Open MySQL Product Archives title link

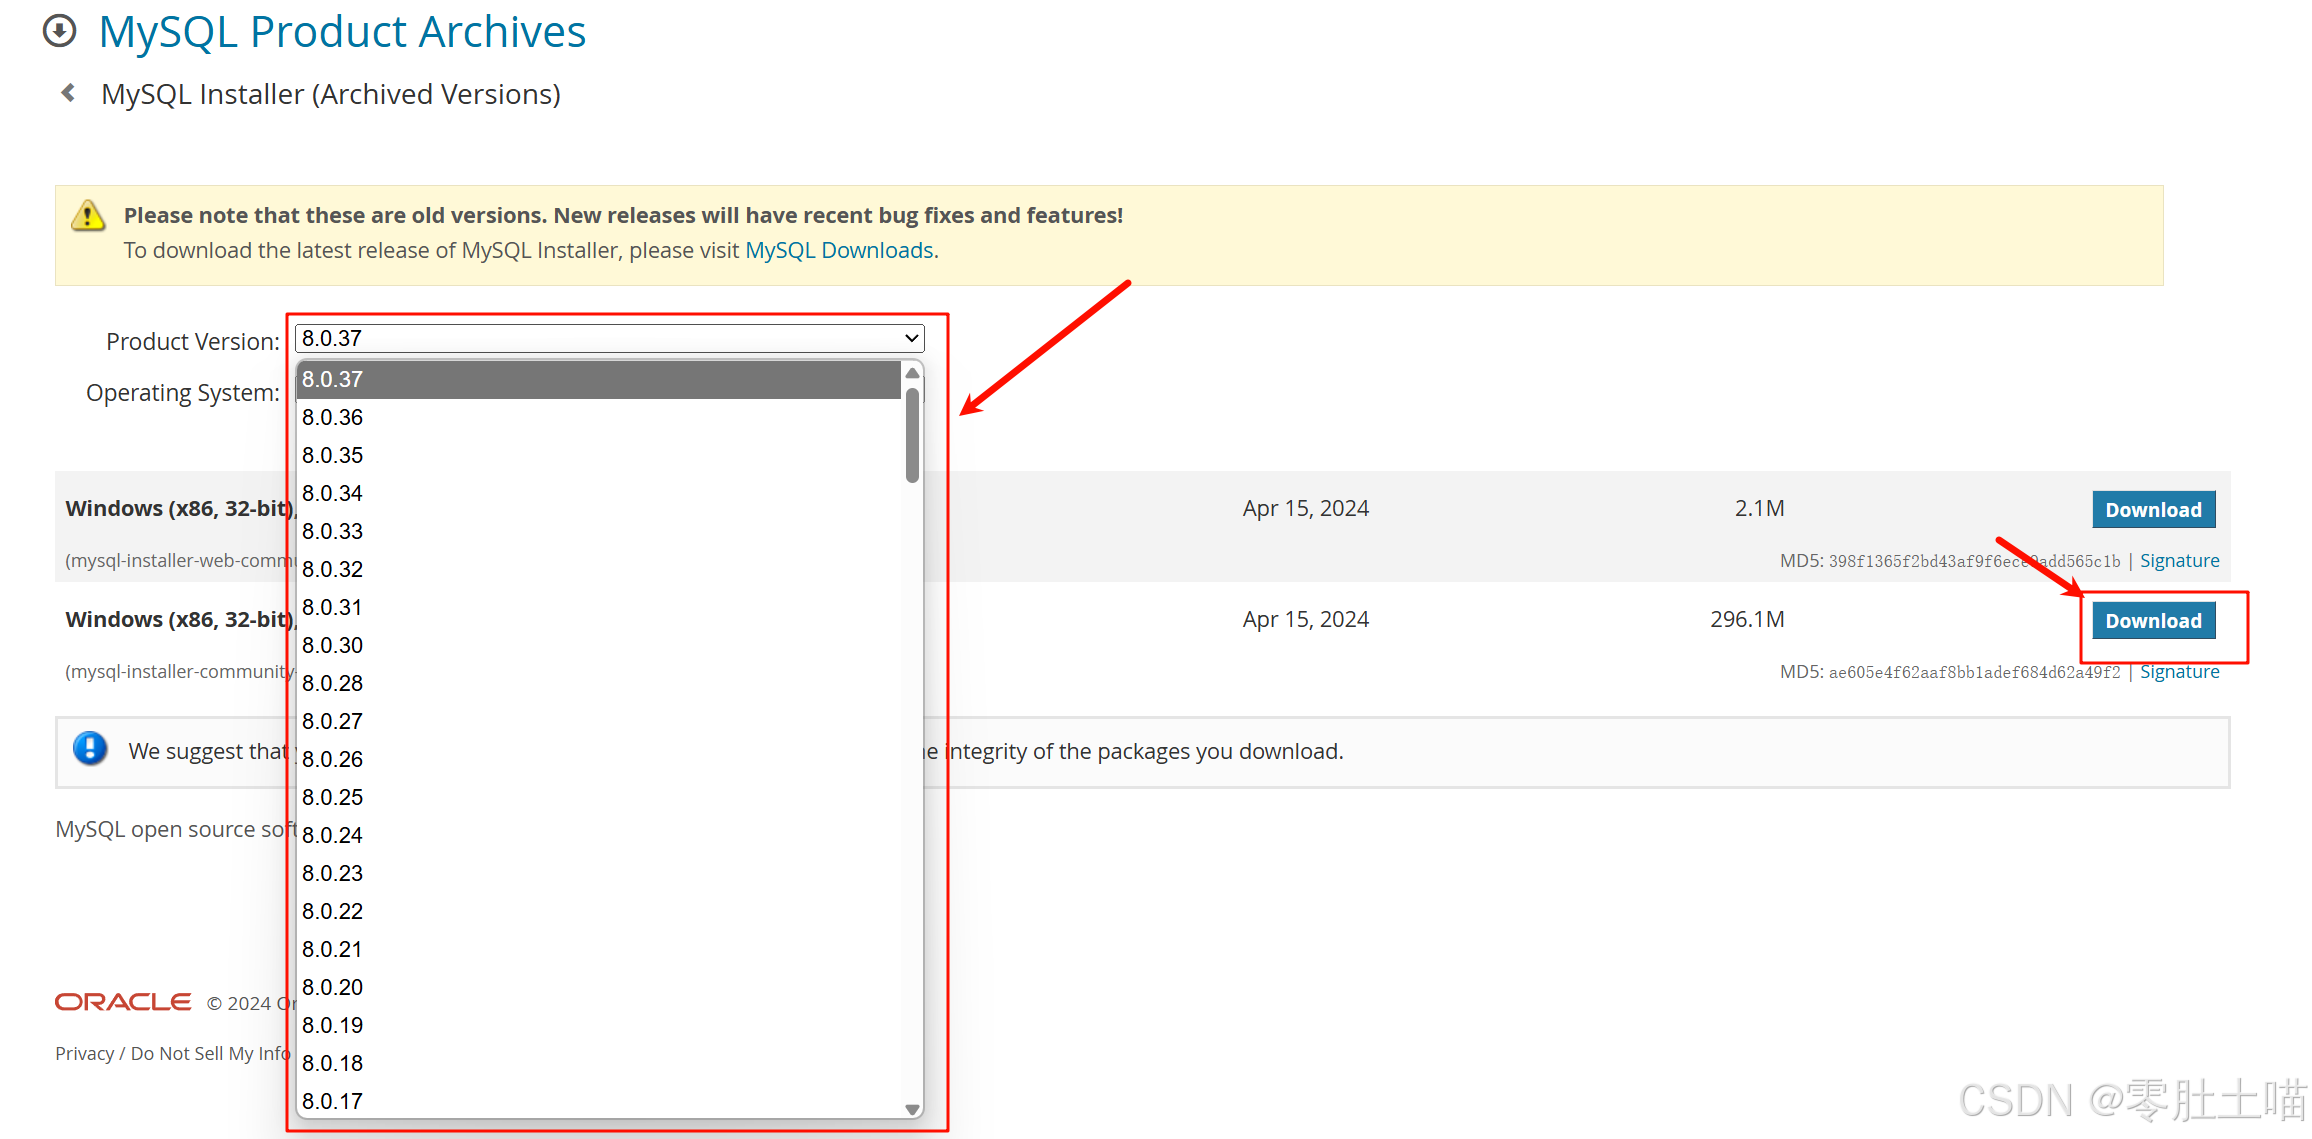[342, 31]
